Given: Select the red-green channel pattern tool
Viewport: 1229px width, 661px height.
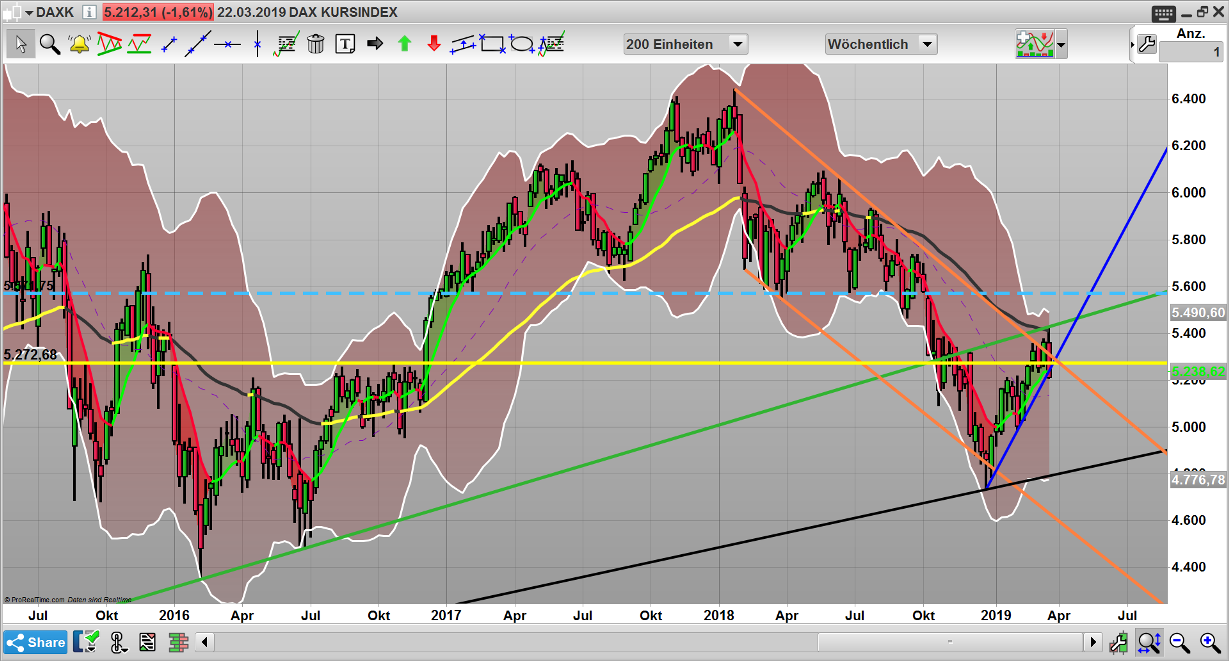Looking at the screenshot, I should click(139, 44).
